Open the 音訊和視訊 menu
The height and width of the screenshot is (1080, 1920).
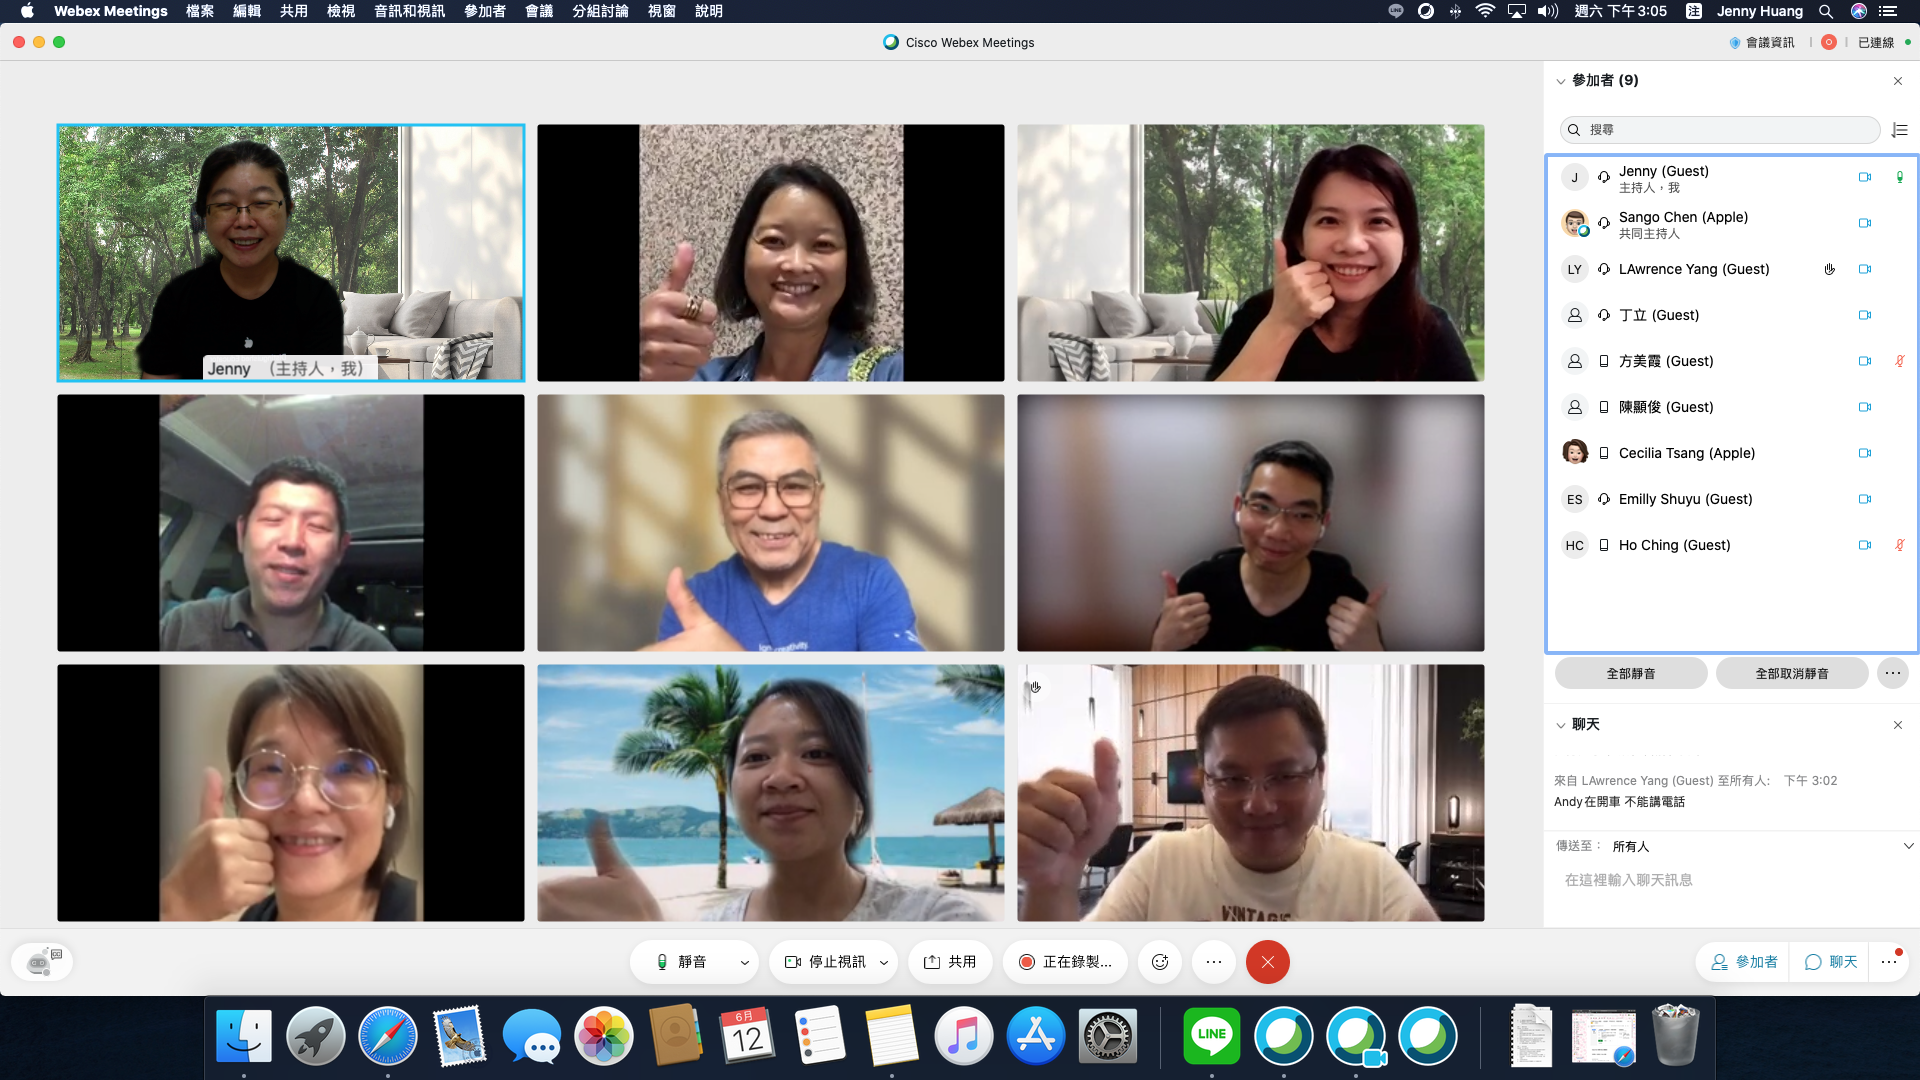click(x=409, y=11)
